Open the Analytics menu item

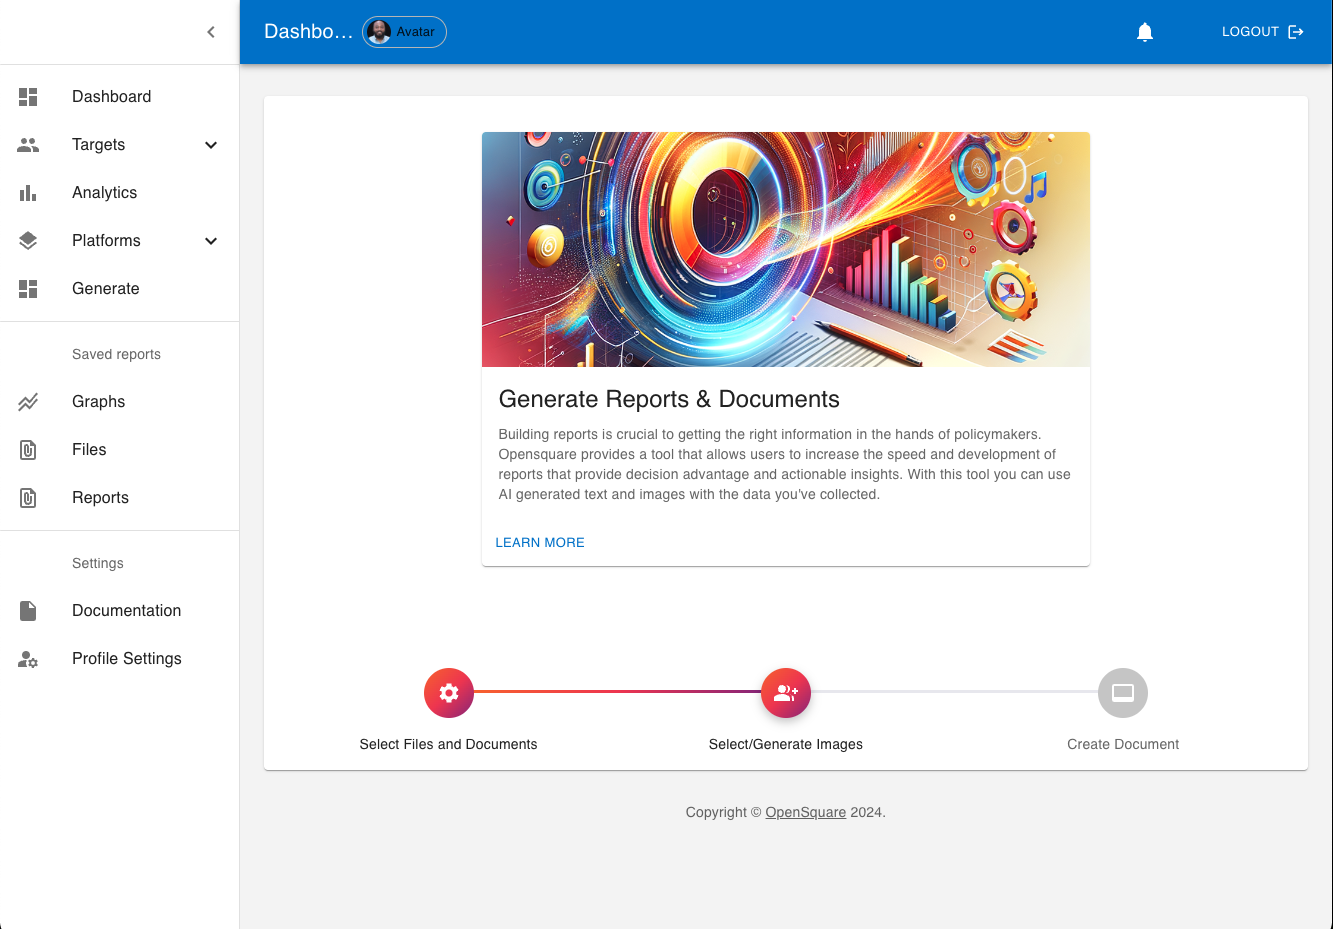(120, 193)
